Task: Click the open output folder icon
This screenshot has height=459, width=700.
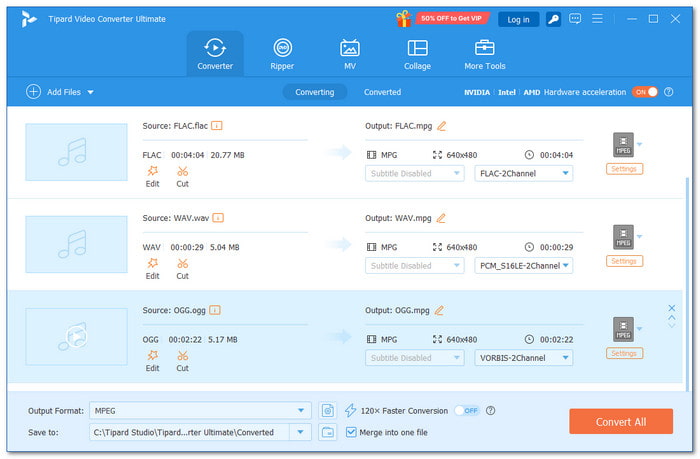Action: coord(328,432)
